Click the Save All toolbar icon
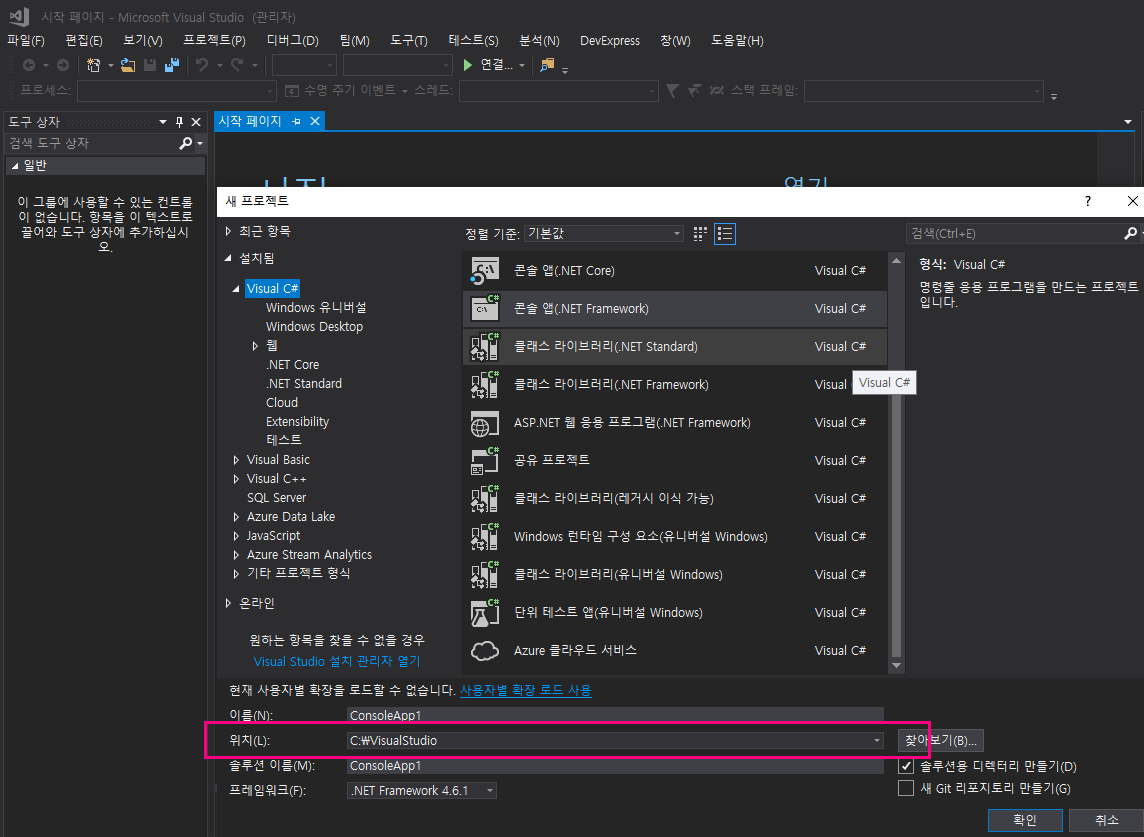Viewport: 1144px width, 837px height. [172, 66]
